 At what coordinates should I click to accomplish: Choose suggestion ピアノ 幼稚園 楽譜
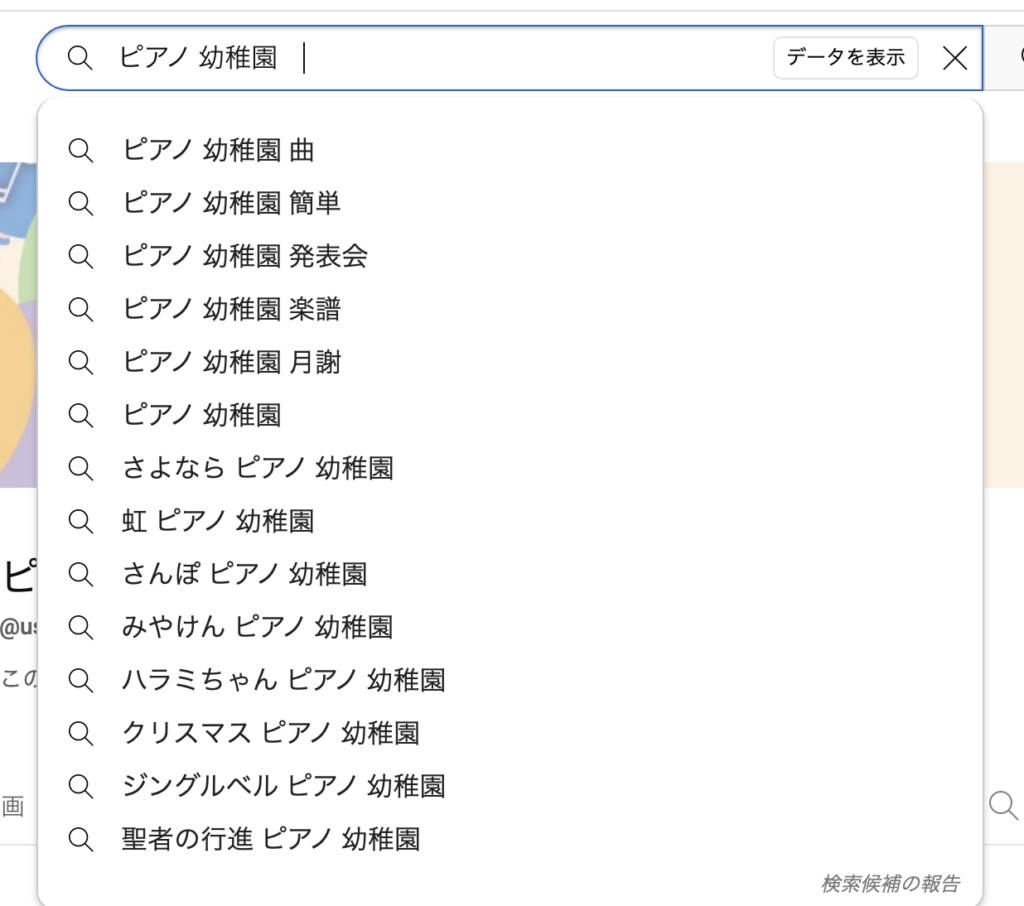(x=510, y=309)
